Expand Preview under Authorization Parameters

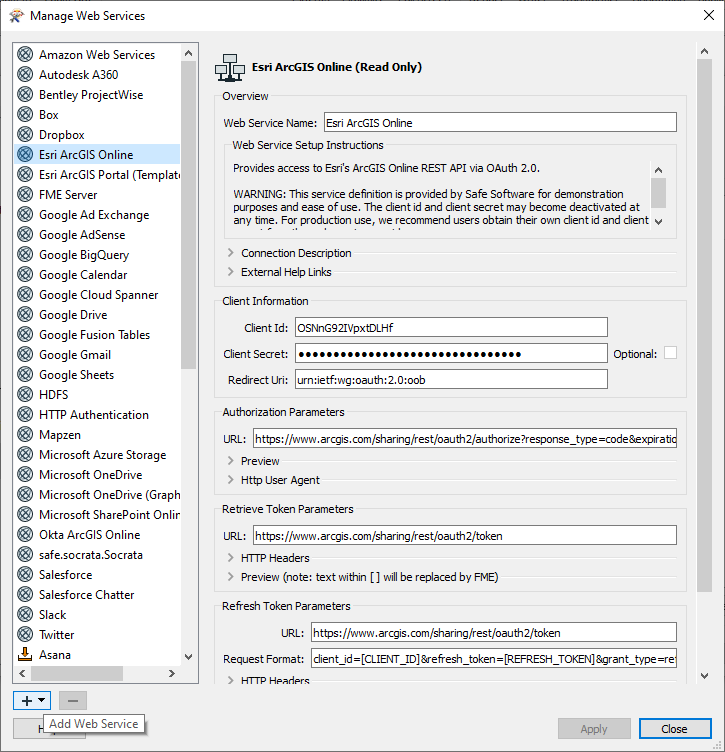pyautogui.click(x=231, y=461)
